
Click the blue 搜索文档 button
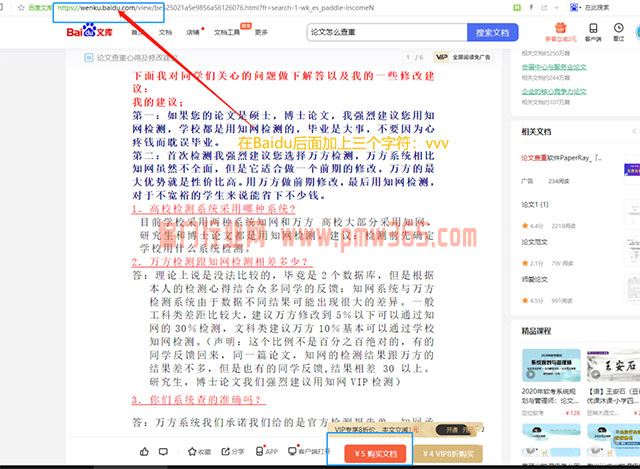pyautogui.click(x=493, y=32)
